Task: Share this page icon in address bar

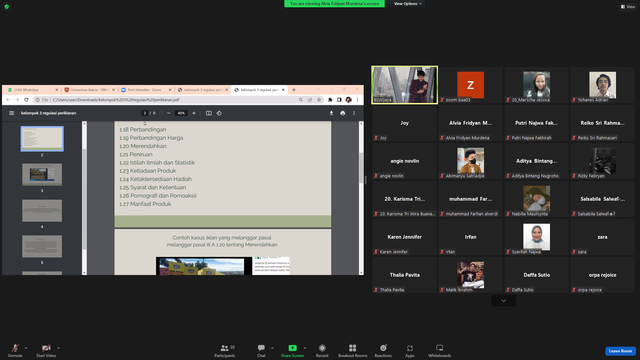Action: coord(310,100)
